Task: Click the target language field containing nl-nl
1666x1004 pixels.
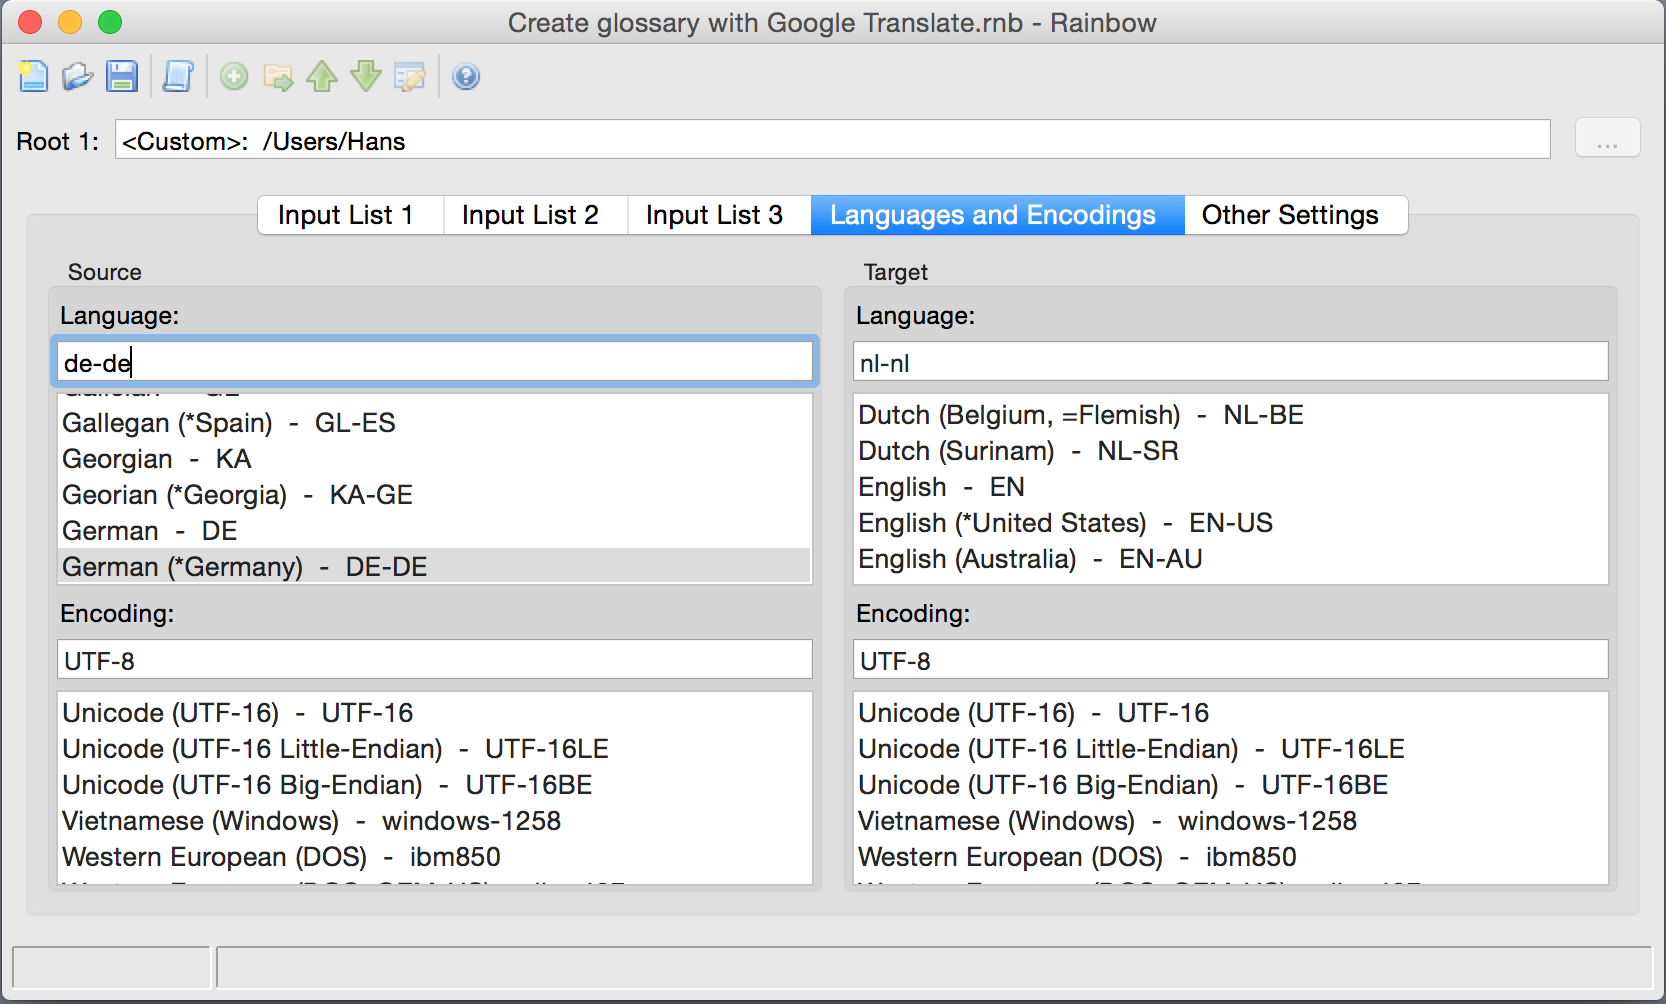Action: click(x=1230, y=363)
